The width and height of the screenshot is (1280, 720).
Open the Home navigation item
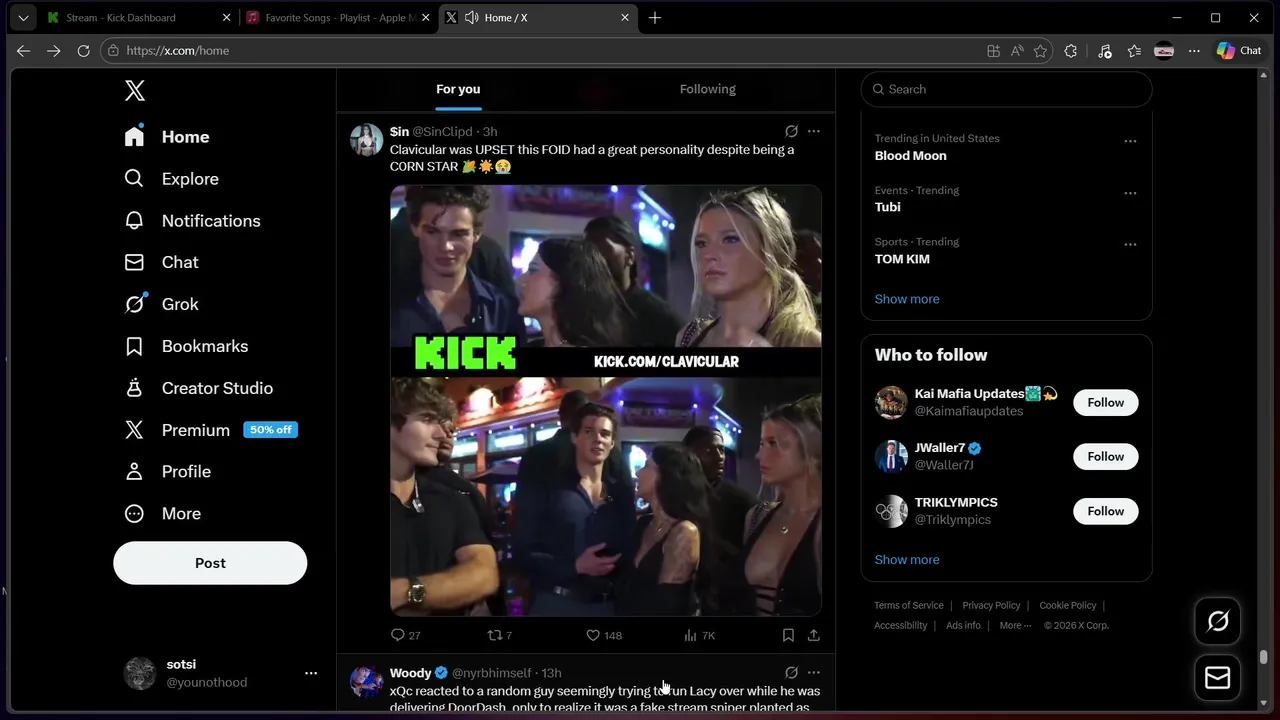(167, 137)
